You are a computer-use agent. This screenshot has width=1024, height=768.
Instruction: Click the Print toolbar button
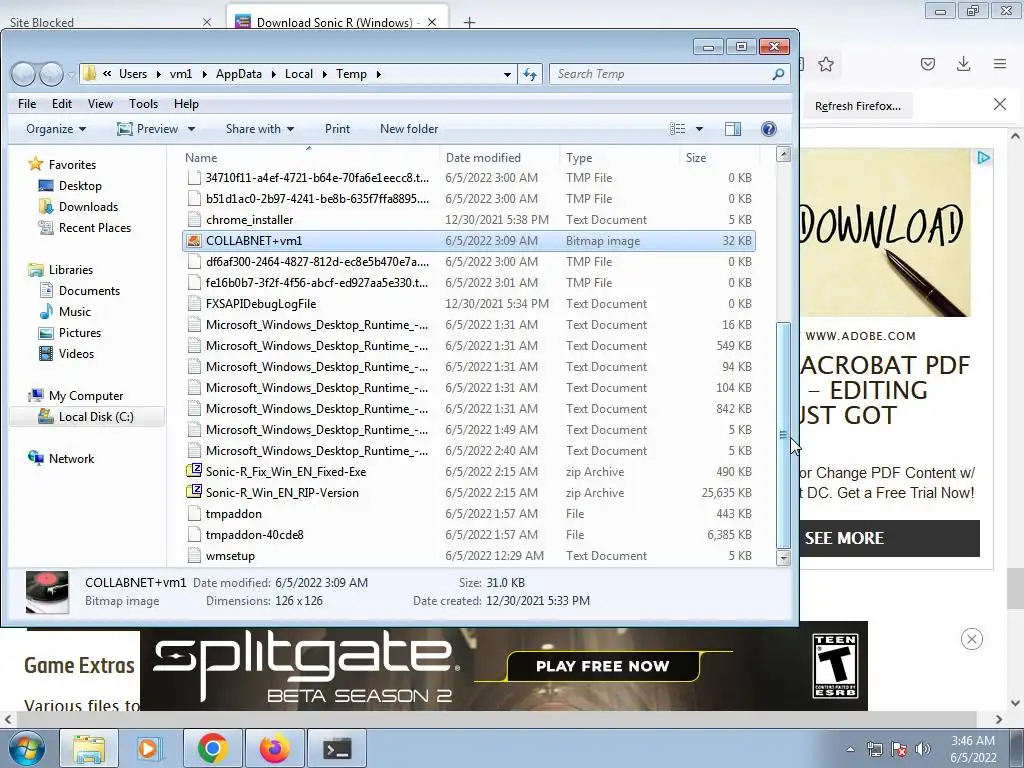337,129
